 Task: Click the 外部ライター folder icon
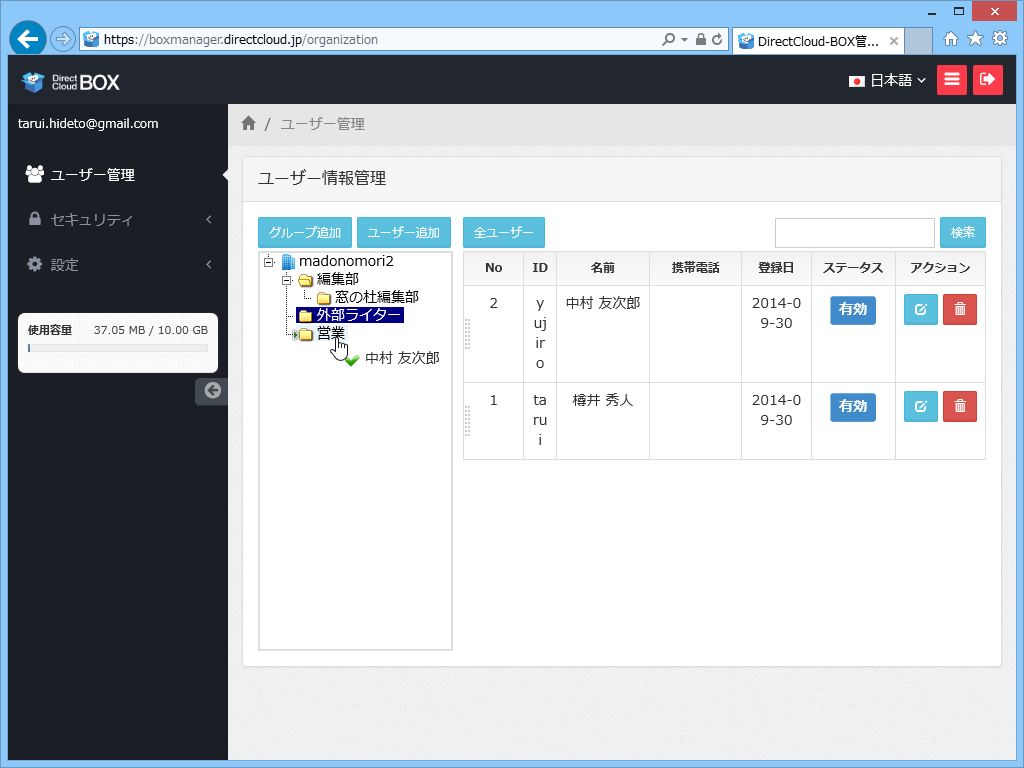tap(305, 315)
